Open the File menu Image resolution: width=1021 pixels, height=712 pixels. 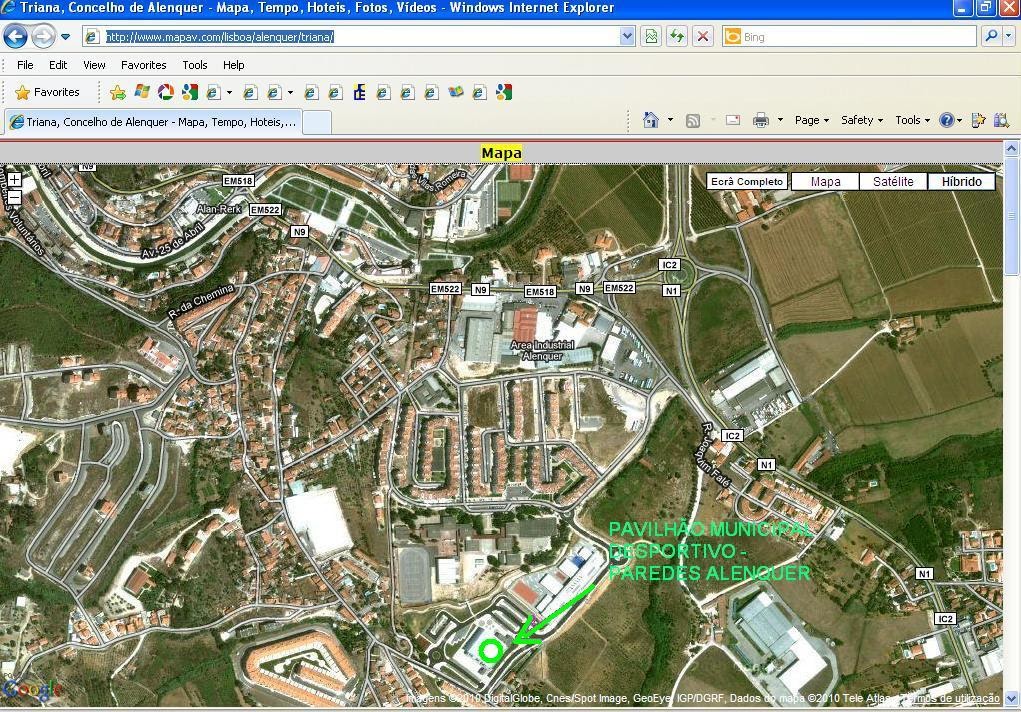(x=25, y=65)
